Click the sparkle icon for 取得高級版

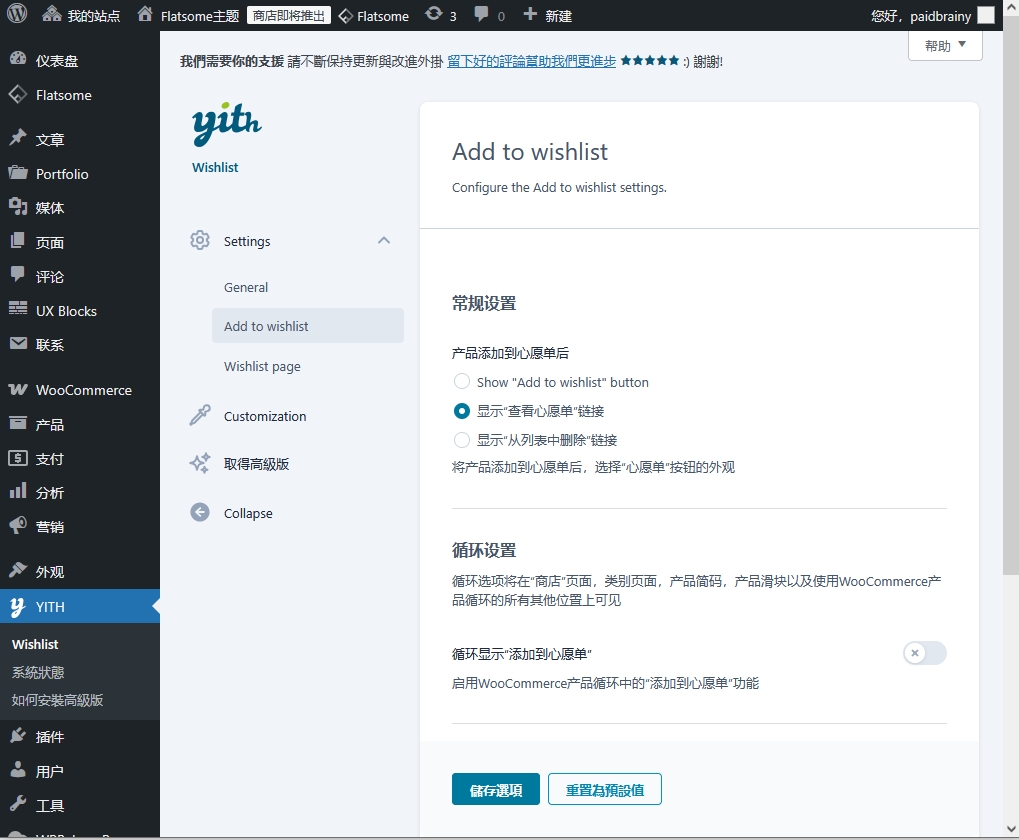pos(200,463)
